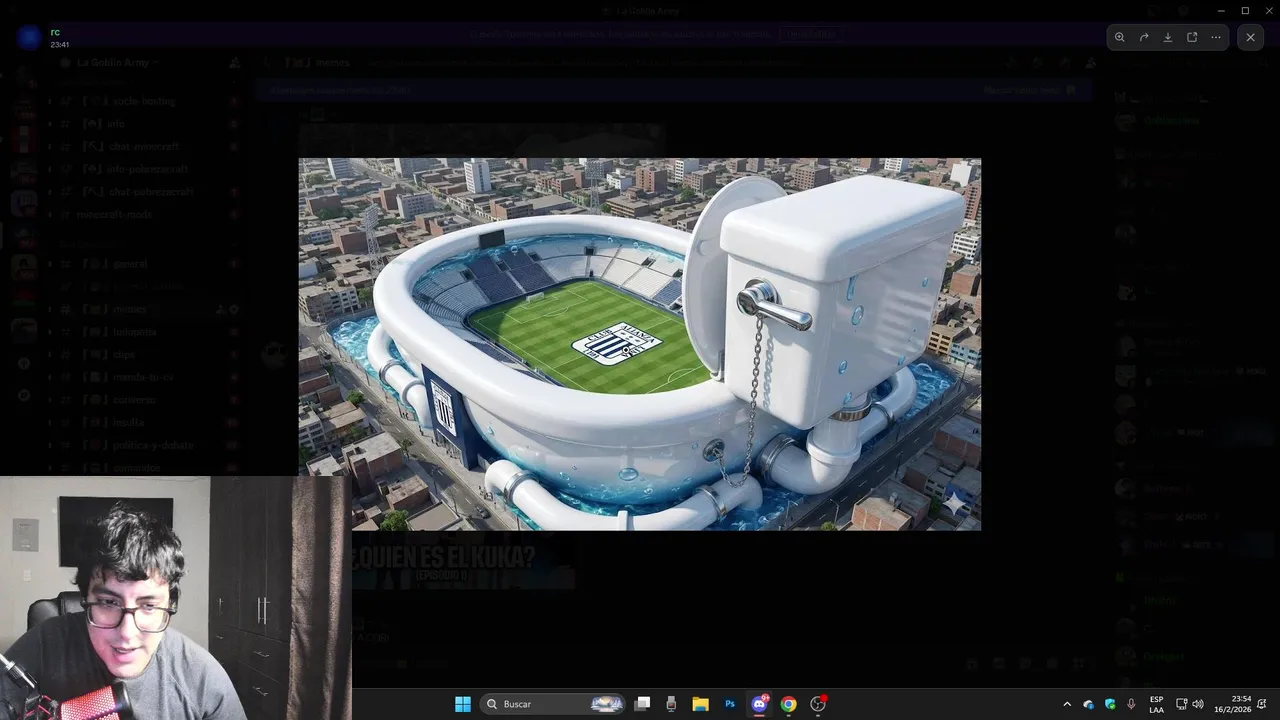Image resolution: width=1280 pixels, height=720 pixels.
Task: Click the username rc in the viewer
Action: pos(55,32)
